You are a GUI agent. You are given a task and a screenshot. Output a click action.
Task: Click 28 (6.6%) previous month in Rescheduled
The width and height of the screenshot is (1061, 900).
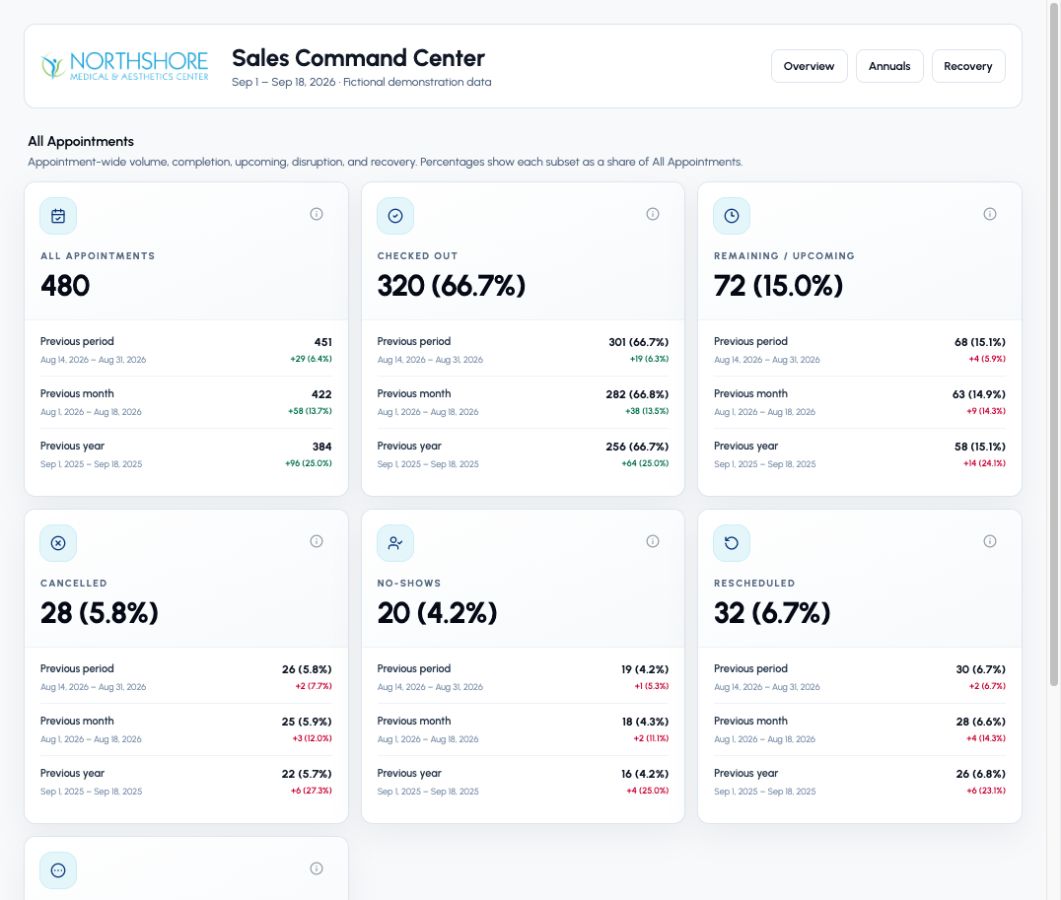[980, 722]
